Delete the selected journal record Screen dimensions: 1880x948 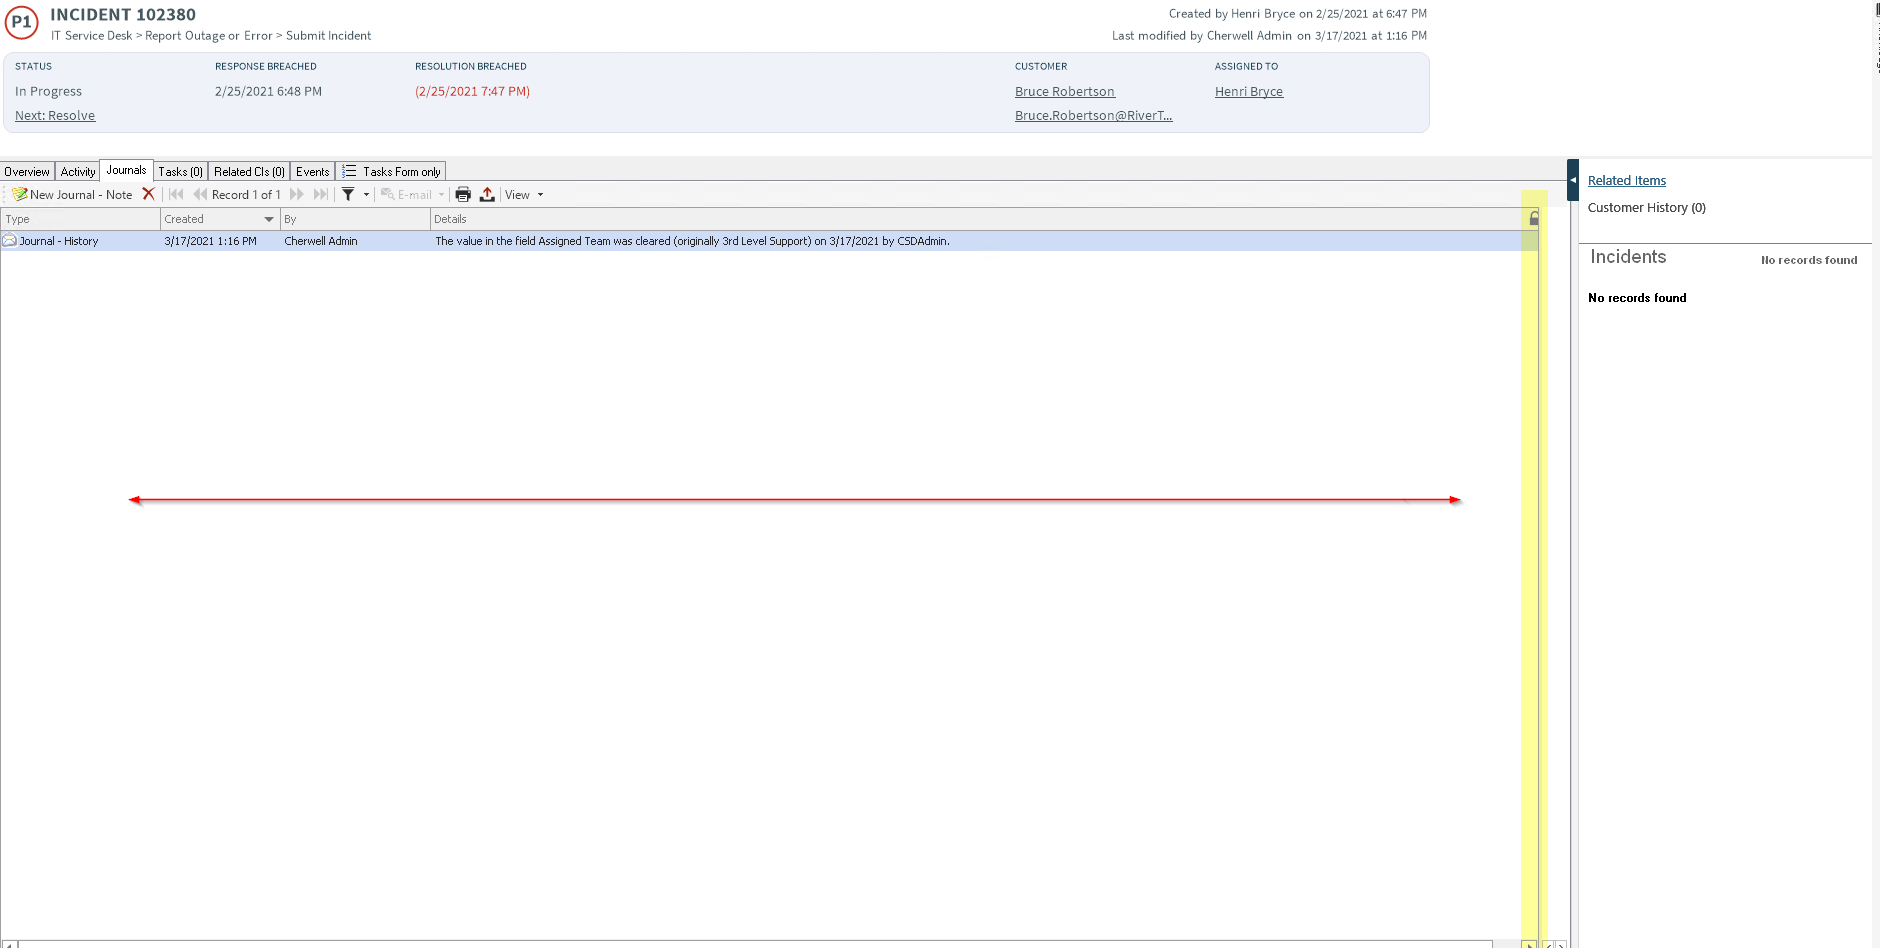149,194
